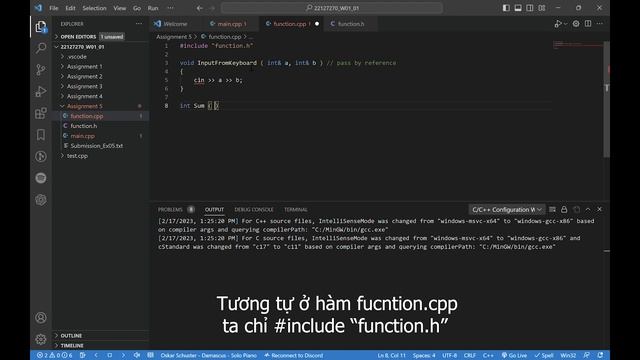The height and width of the screenshot is (360, 640).
Task: Open Bookmarks view in activity bar
Action: click(41, 135)
